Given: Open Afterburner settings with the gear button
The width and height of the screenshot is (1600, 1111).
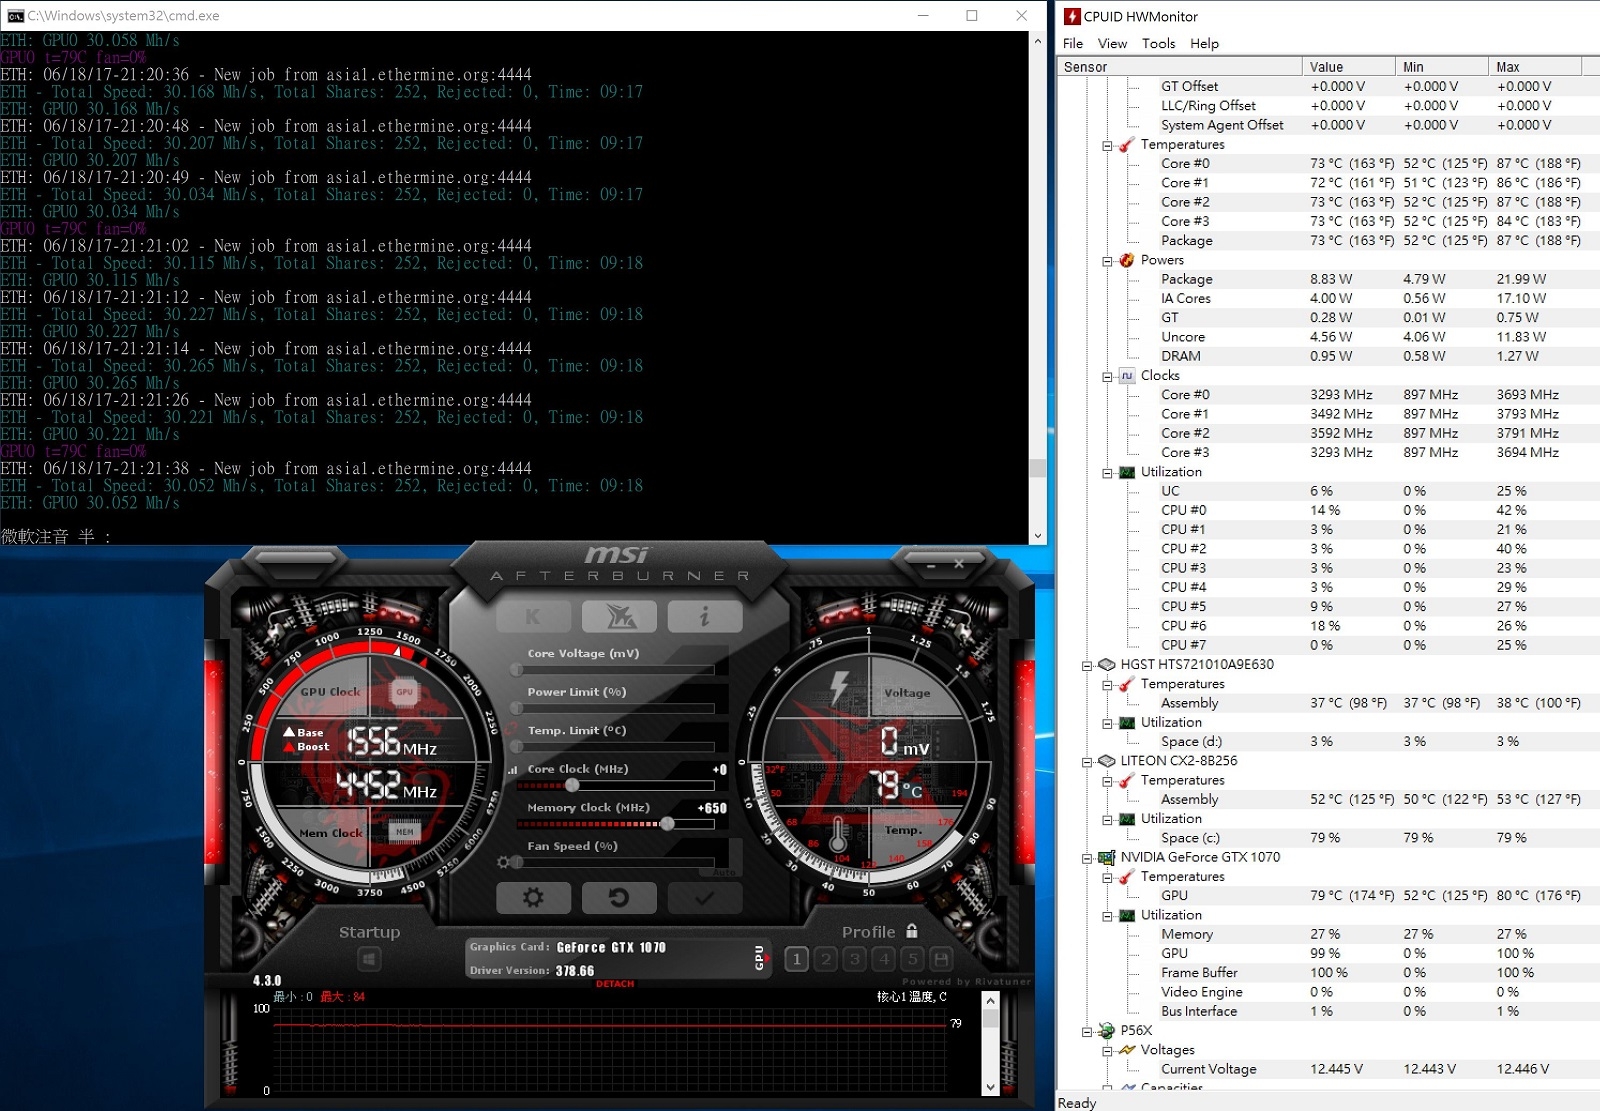Looking at the screenshot, I should pos(533,897).
